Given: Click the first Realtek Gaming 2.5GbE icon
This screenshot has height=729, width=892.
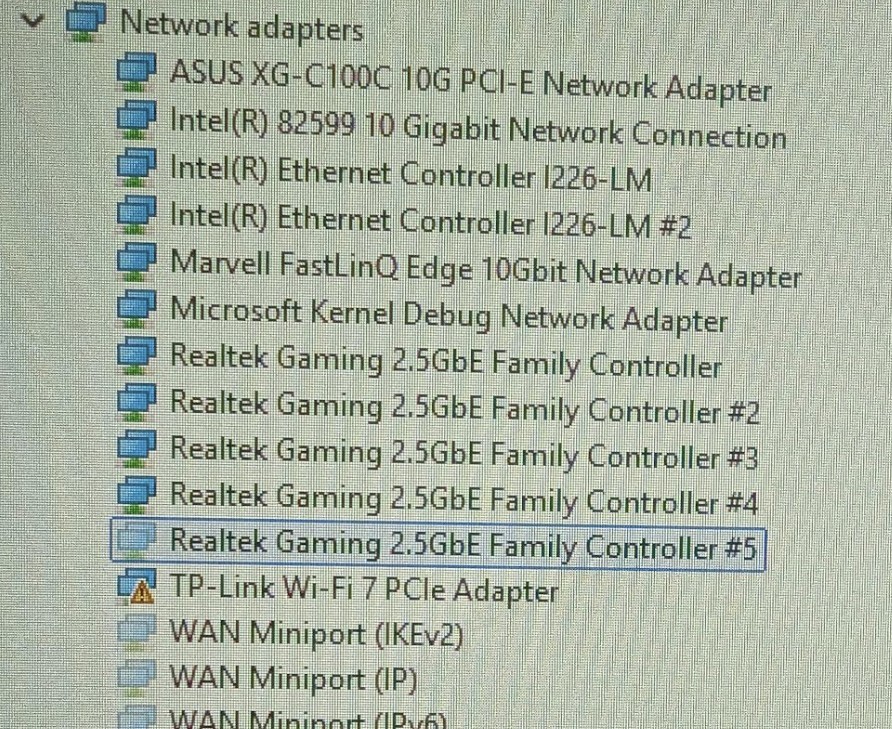Looking at the screenshot, I should pos(136,355).
